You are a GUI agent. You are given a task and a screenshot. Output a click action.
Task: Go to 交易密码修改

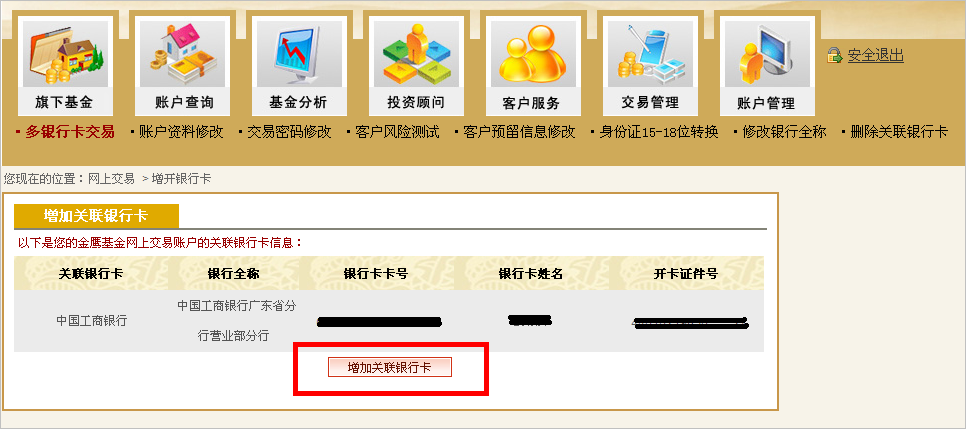pos(289,132)
